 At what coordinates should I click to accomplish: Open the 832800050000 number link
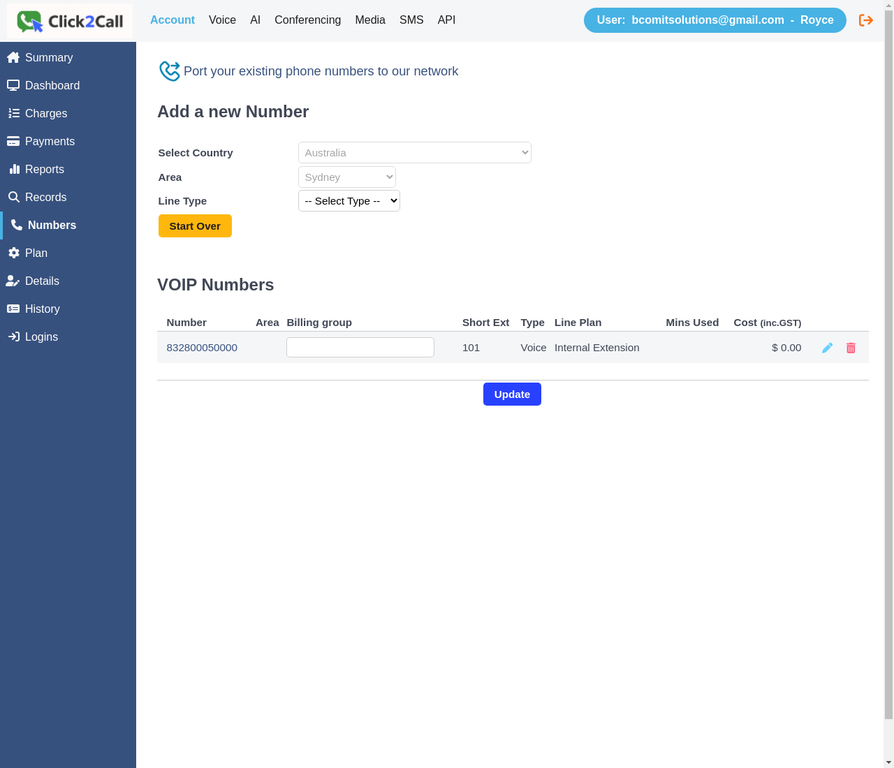coord(202,348)
